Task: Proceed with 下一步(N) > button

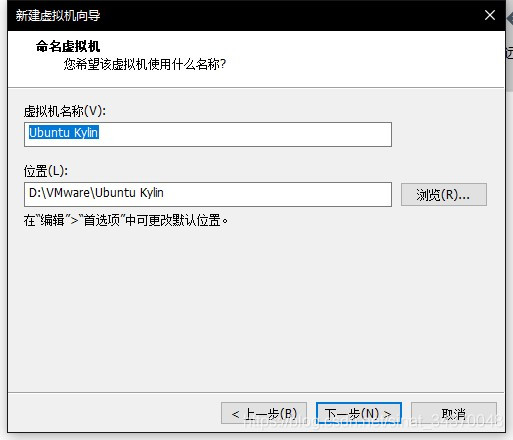Action: pos(359,414)
